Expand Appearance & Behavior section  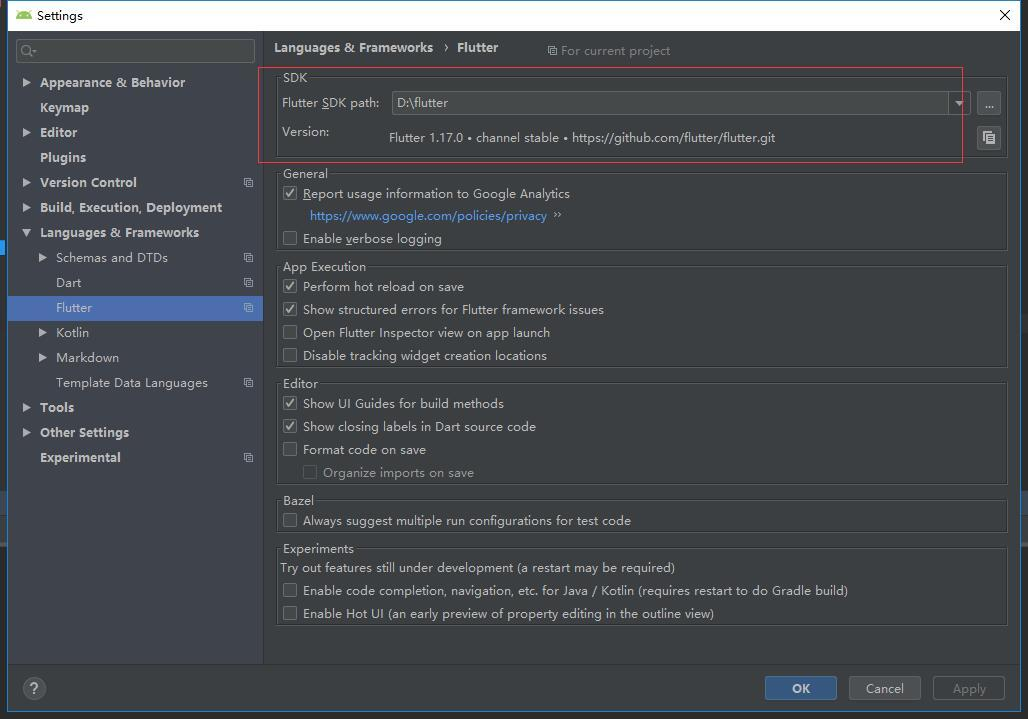coord(27,83)
